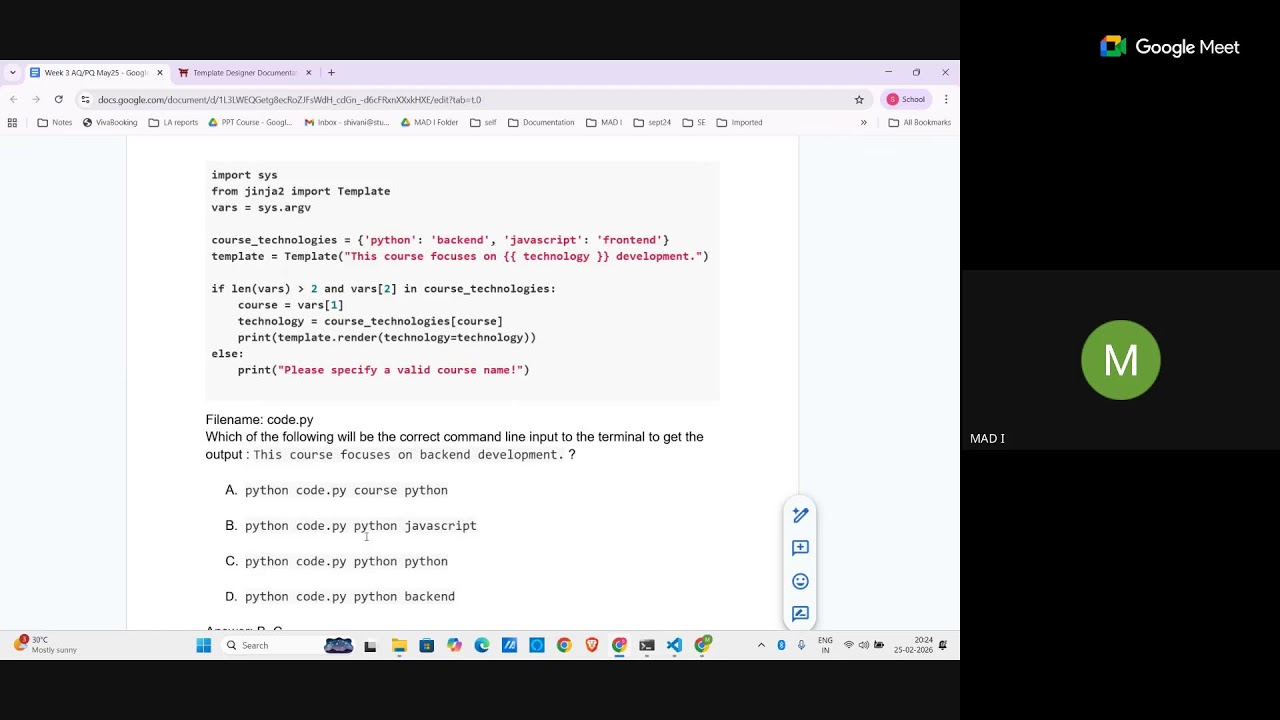This screenshot has width=1280, height=720.
Task: Click the address bar URL
Action: 289,100
